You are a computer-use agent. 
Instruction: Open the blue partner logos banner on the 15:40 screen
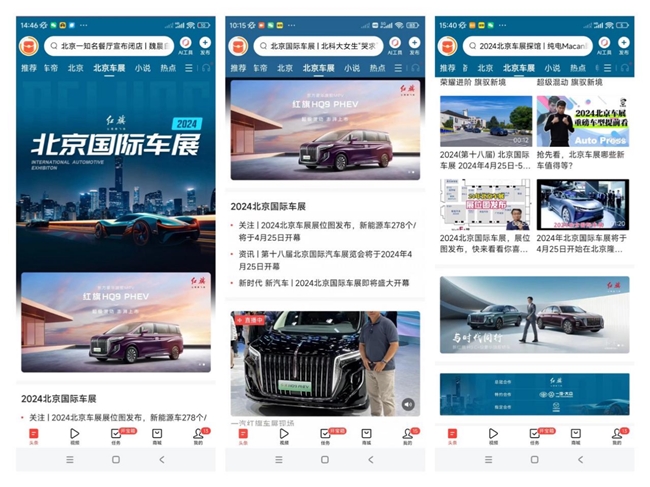click(535, 394)
